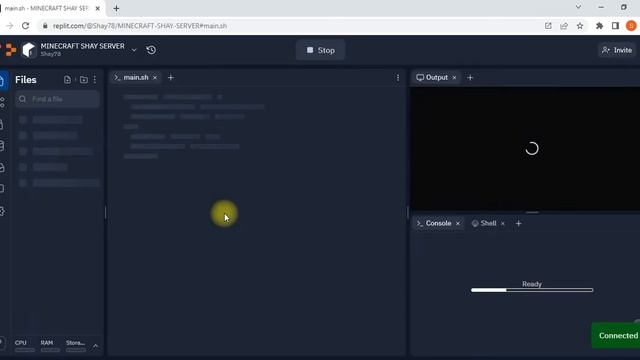The image size is (640, 360).
Task: Open editor pane three-dot options menu
Action: pyautogui.click(x=398, y=78)
